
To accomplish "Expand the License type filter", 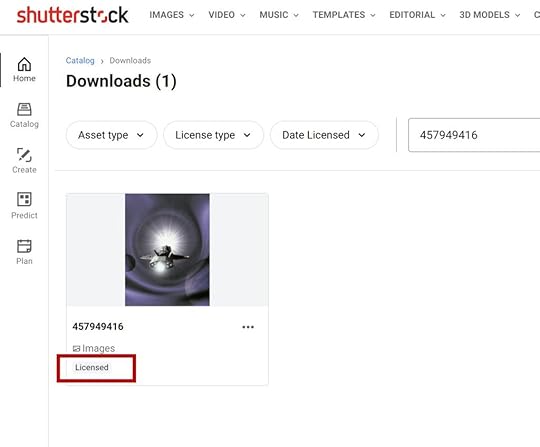I will click(x=213, y=135).
